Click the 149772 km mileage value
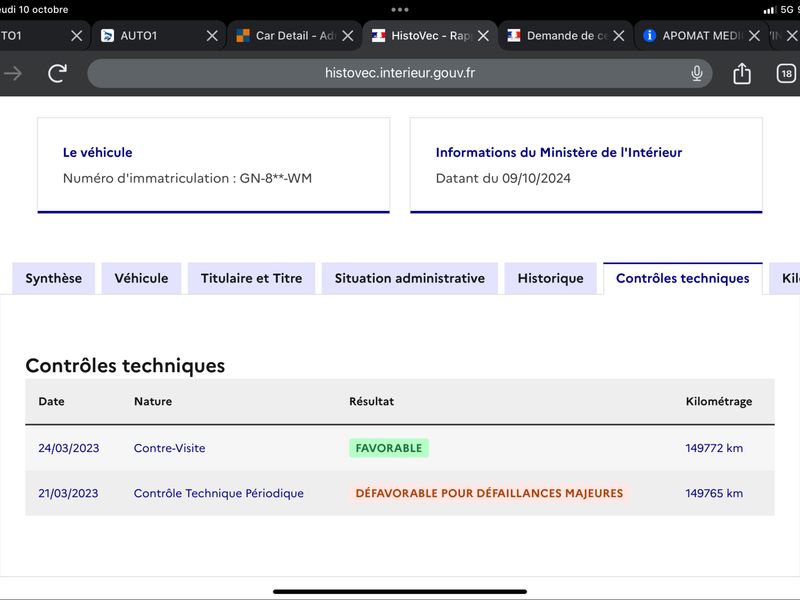This screenshot has height=600, width=800. point(714,448)
